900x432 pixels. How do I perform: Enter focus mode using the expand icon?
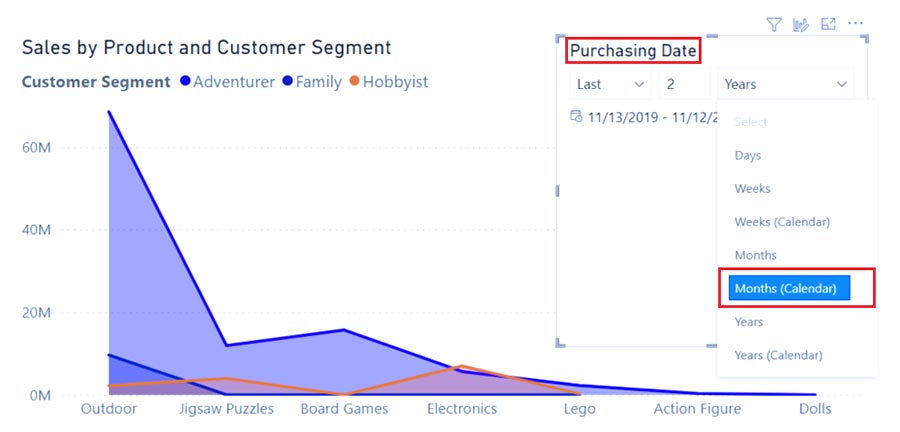point(828,24)
